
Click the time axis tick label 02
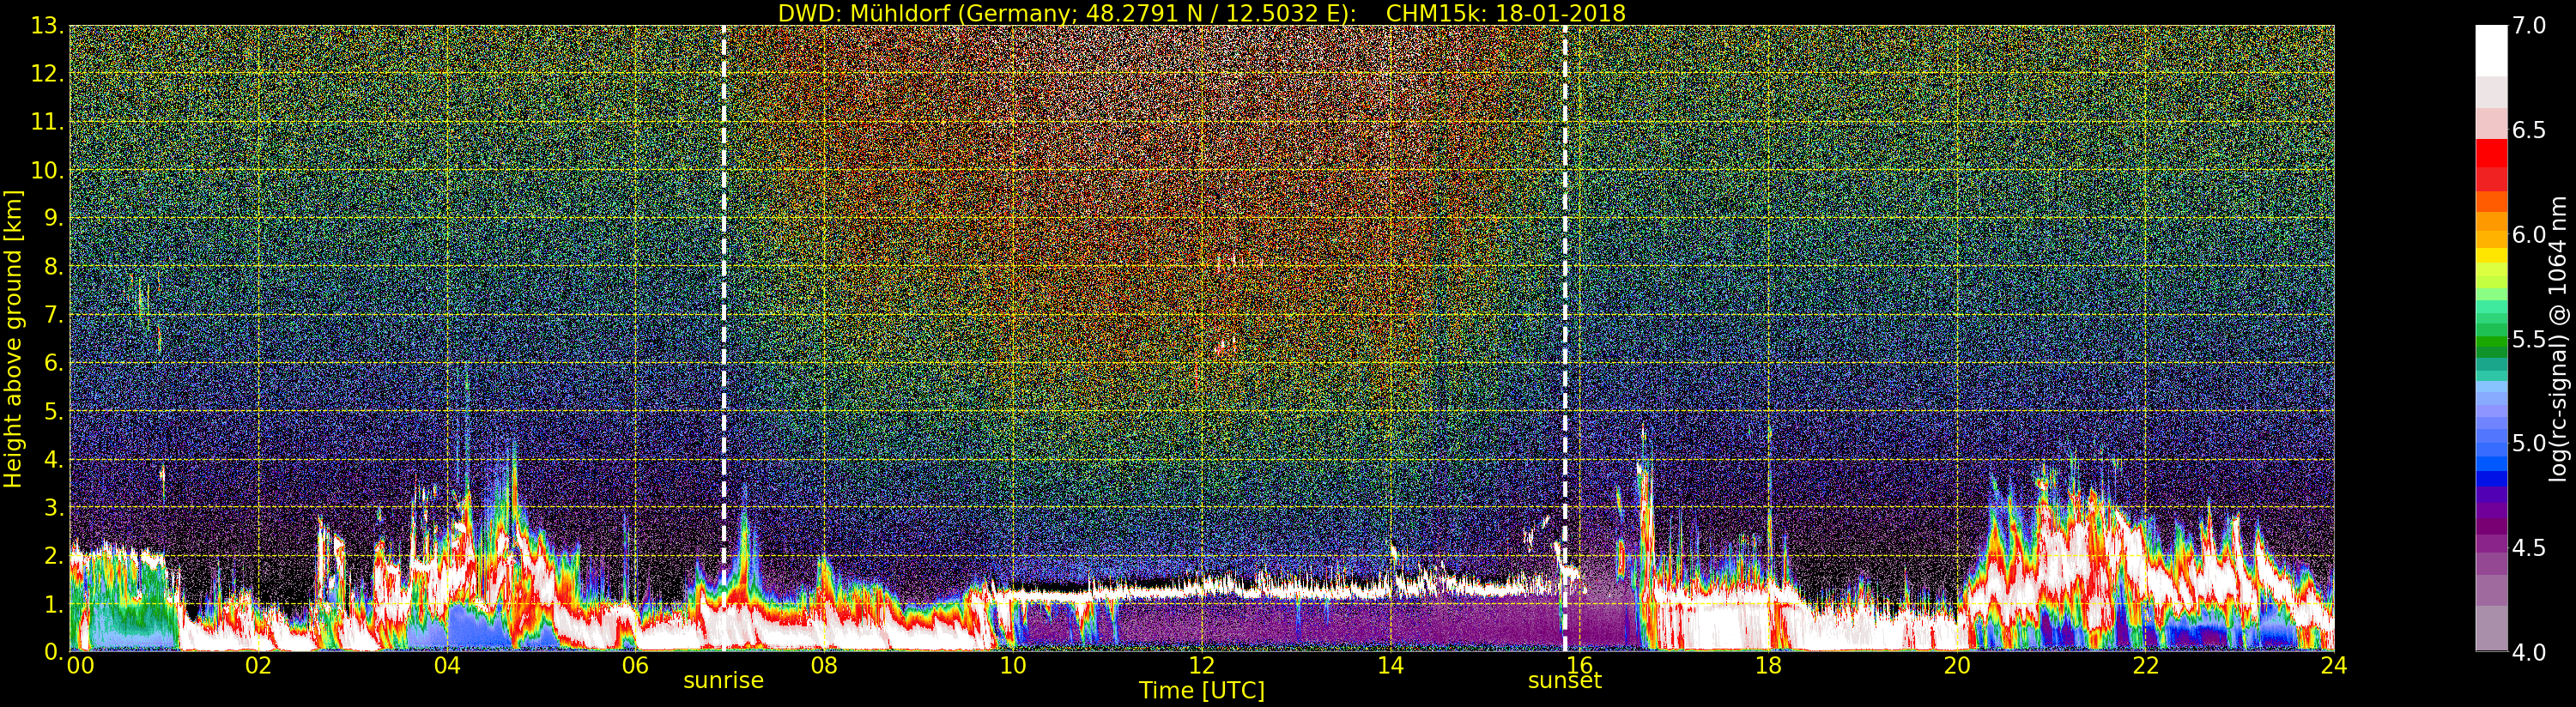tap(258, 665)
